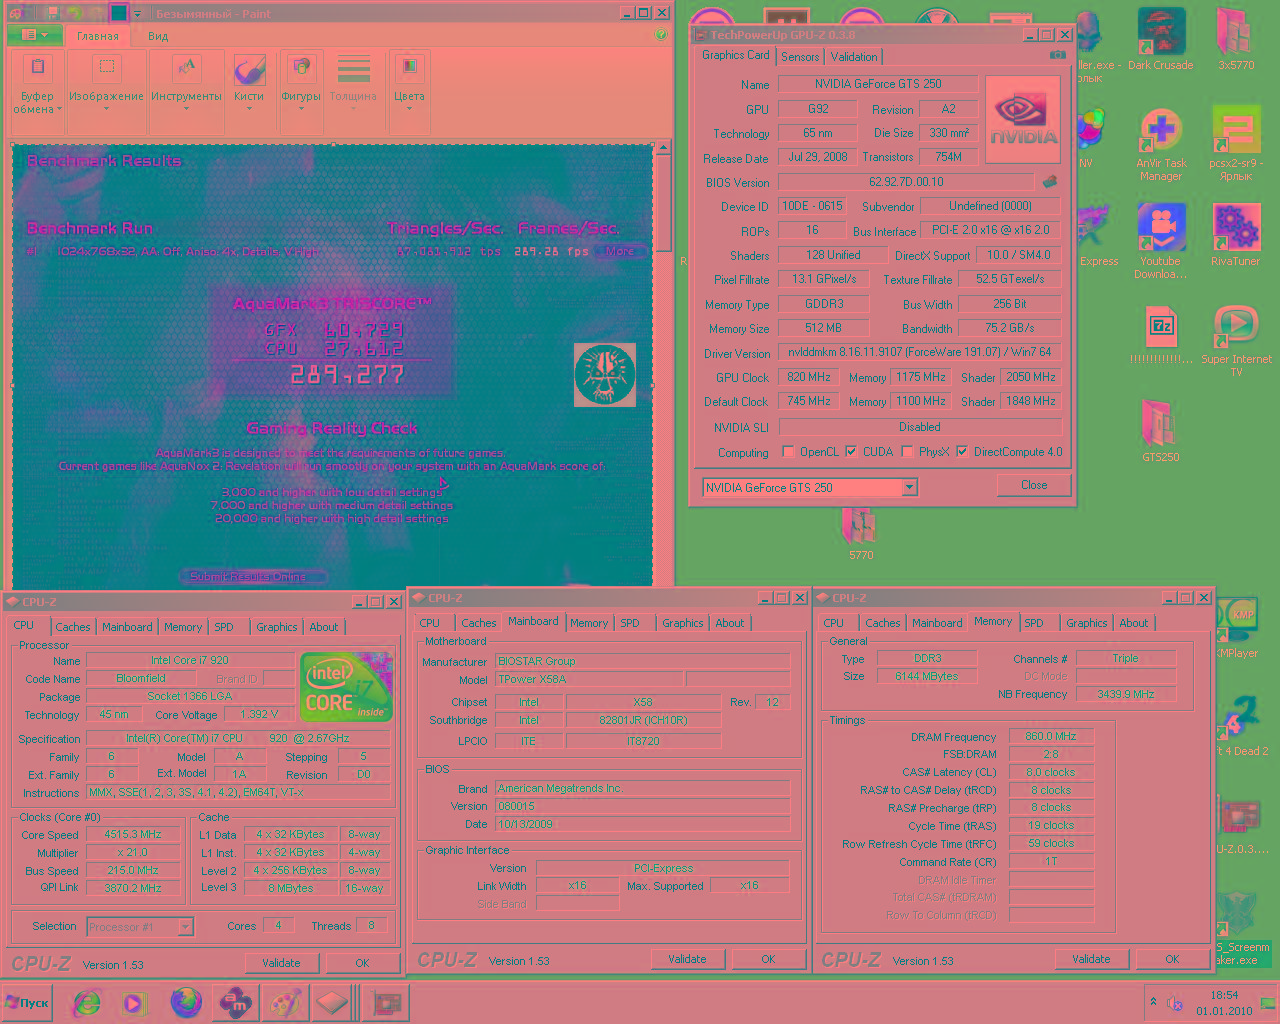
Task: Click the up arrow of the Paint canvas scrollbar
Action: click(662, 148)
